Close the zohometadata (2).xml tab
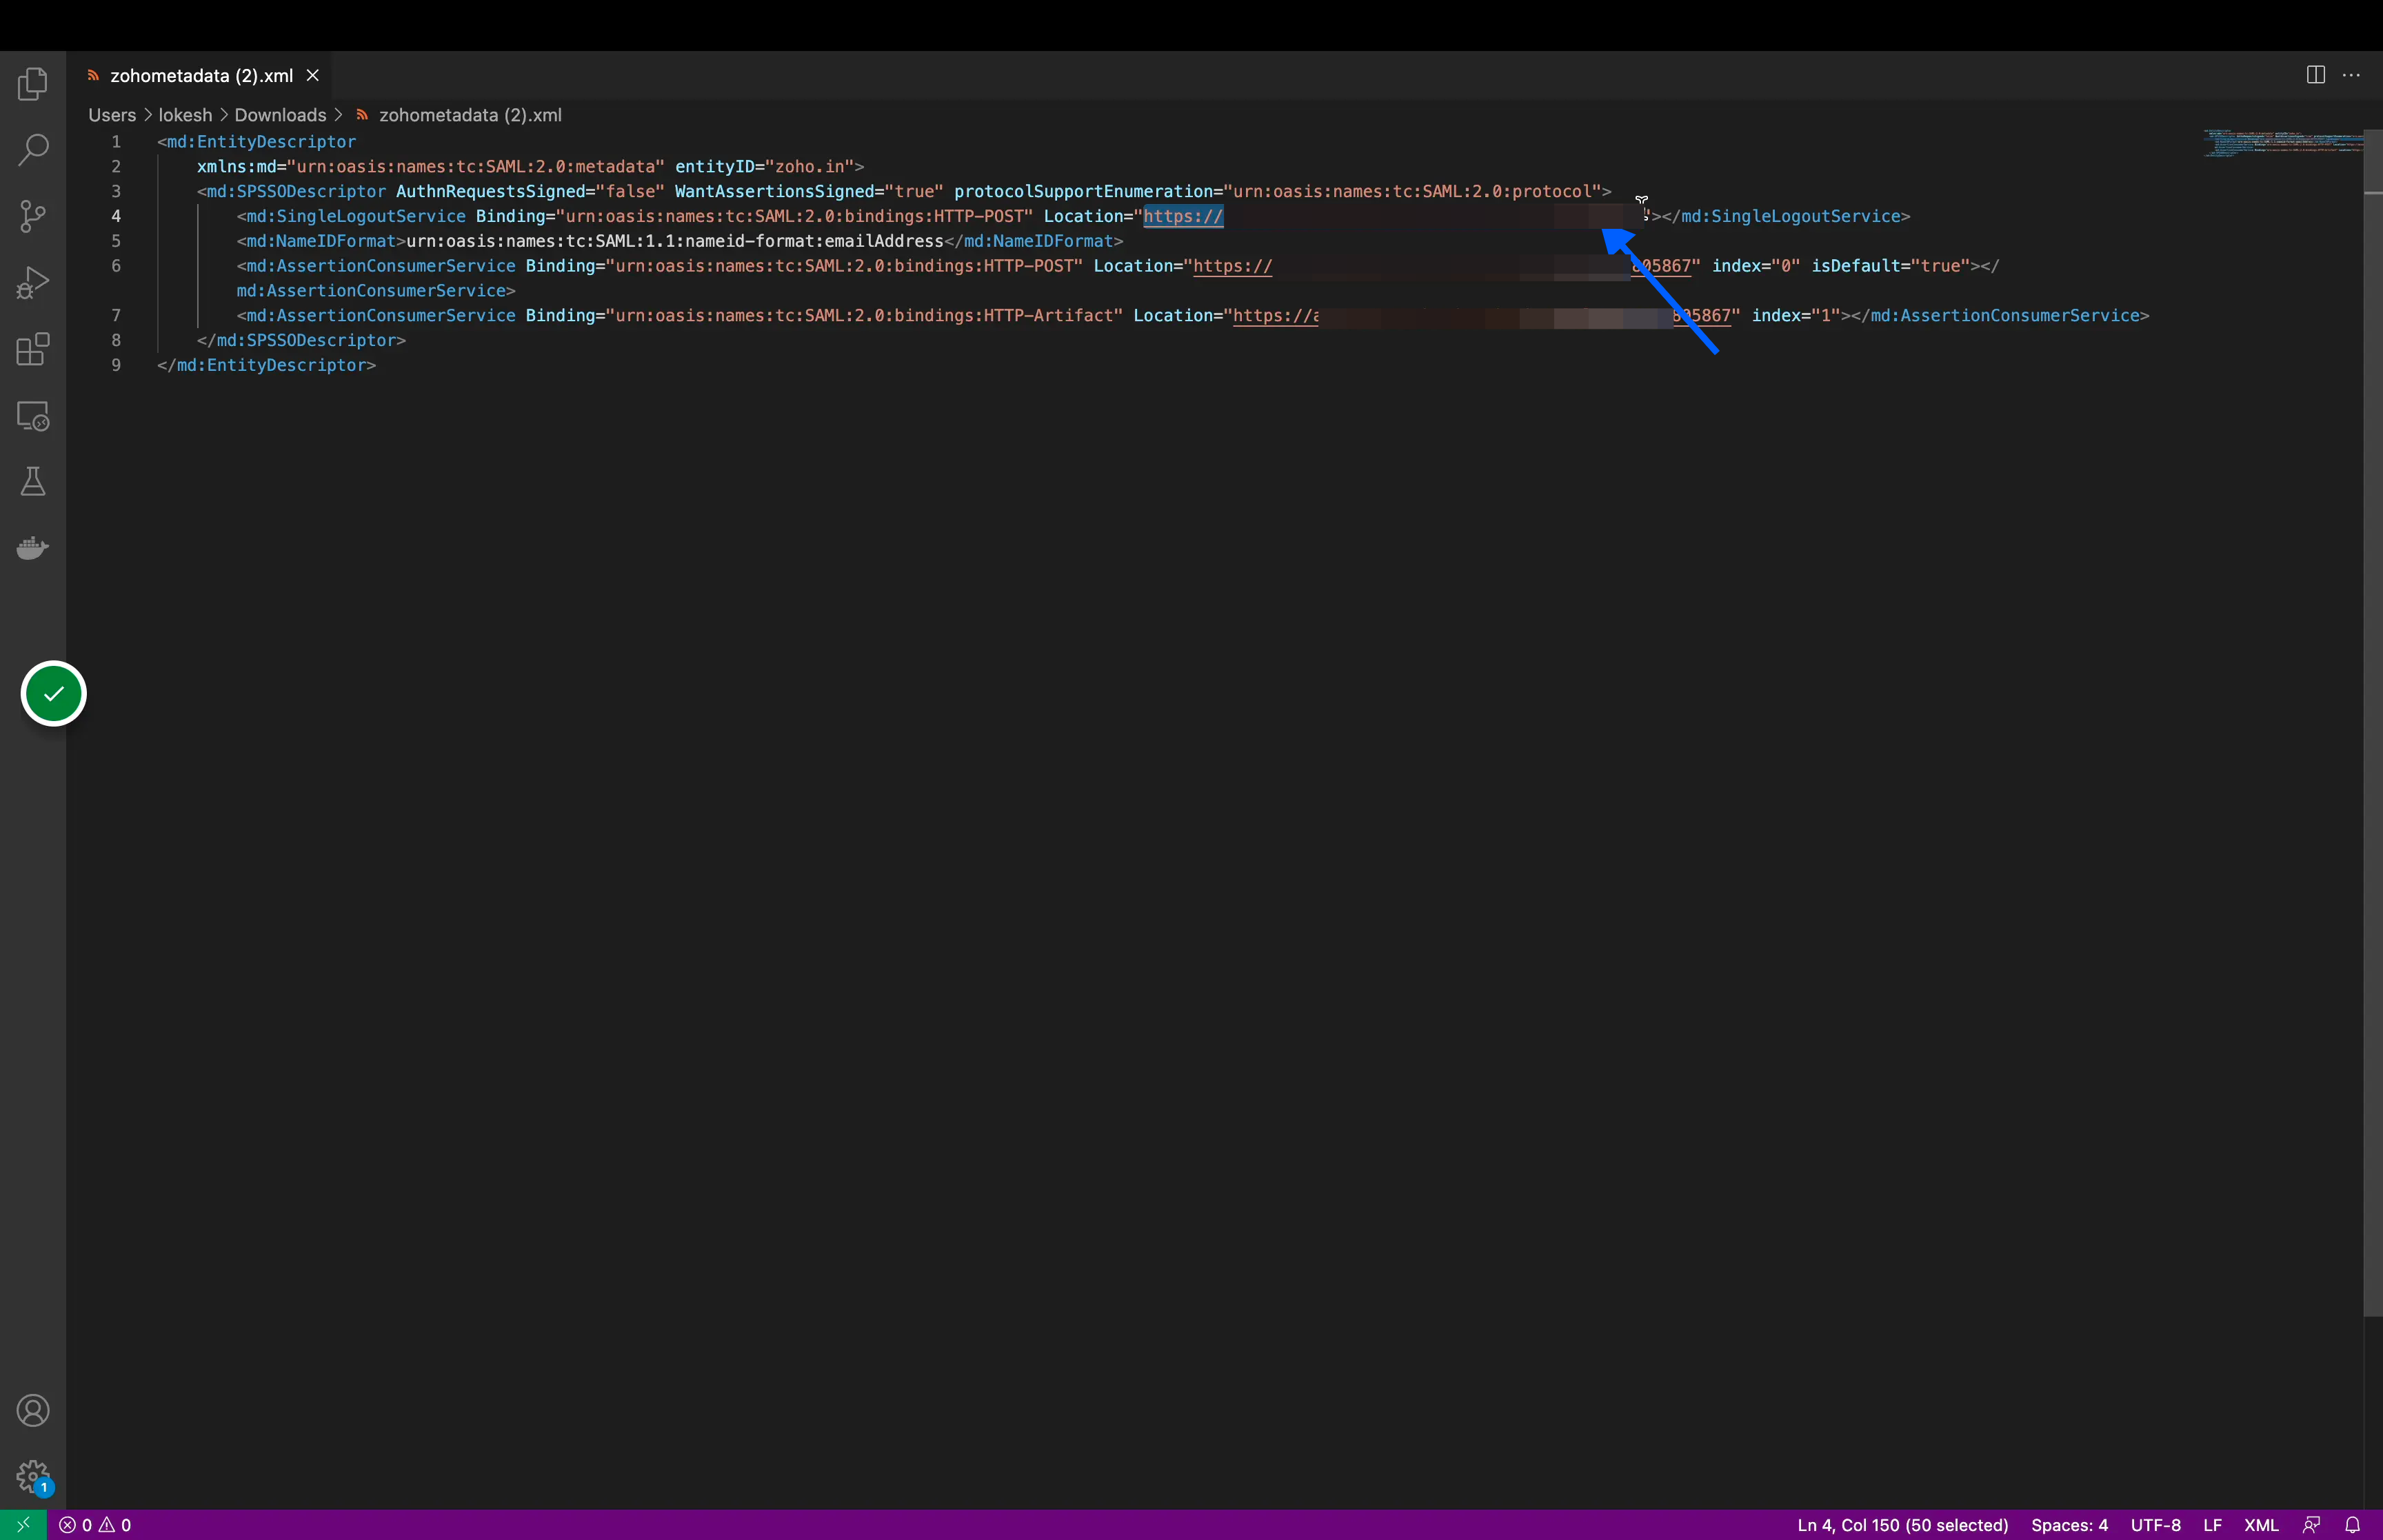The width and height of the screenshot is (2383, 1540). 313,75
